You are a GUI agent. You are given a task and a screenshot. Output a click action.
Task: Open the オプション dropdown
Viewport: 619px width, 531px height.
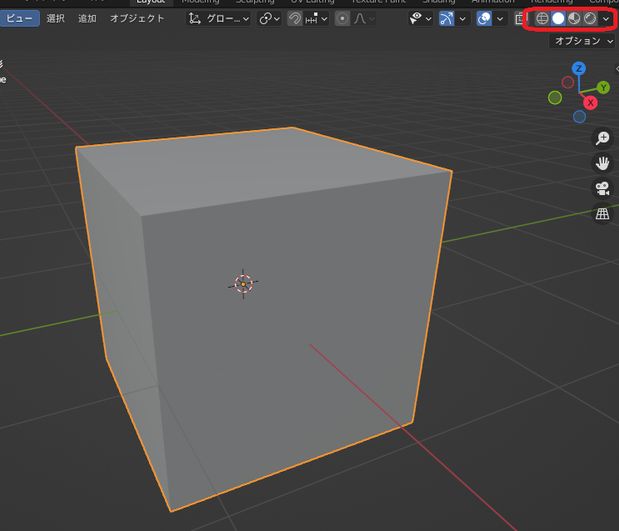point(583,41)
